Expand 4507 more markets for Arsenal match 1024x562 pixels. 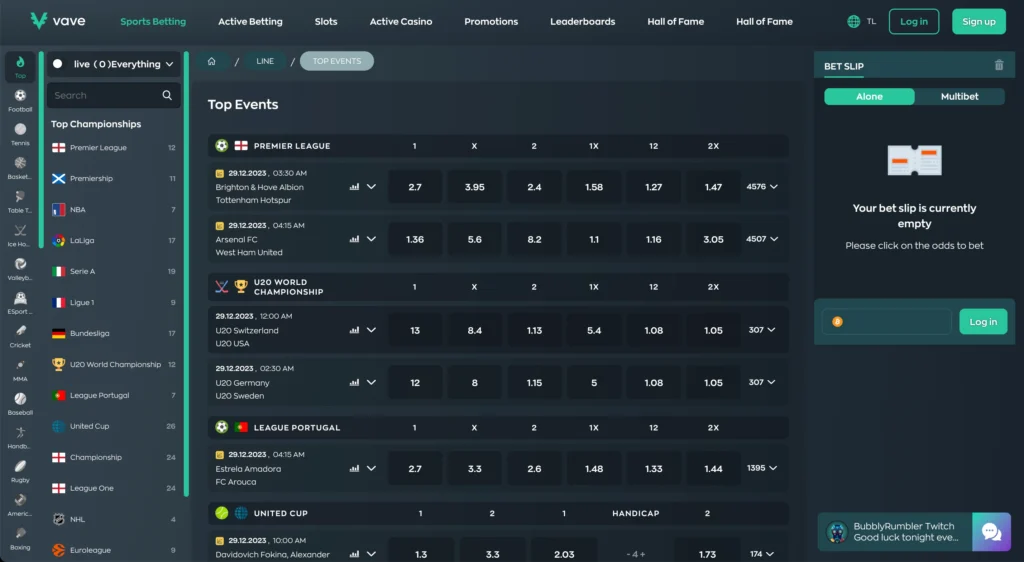(762, 239)
